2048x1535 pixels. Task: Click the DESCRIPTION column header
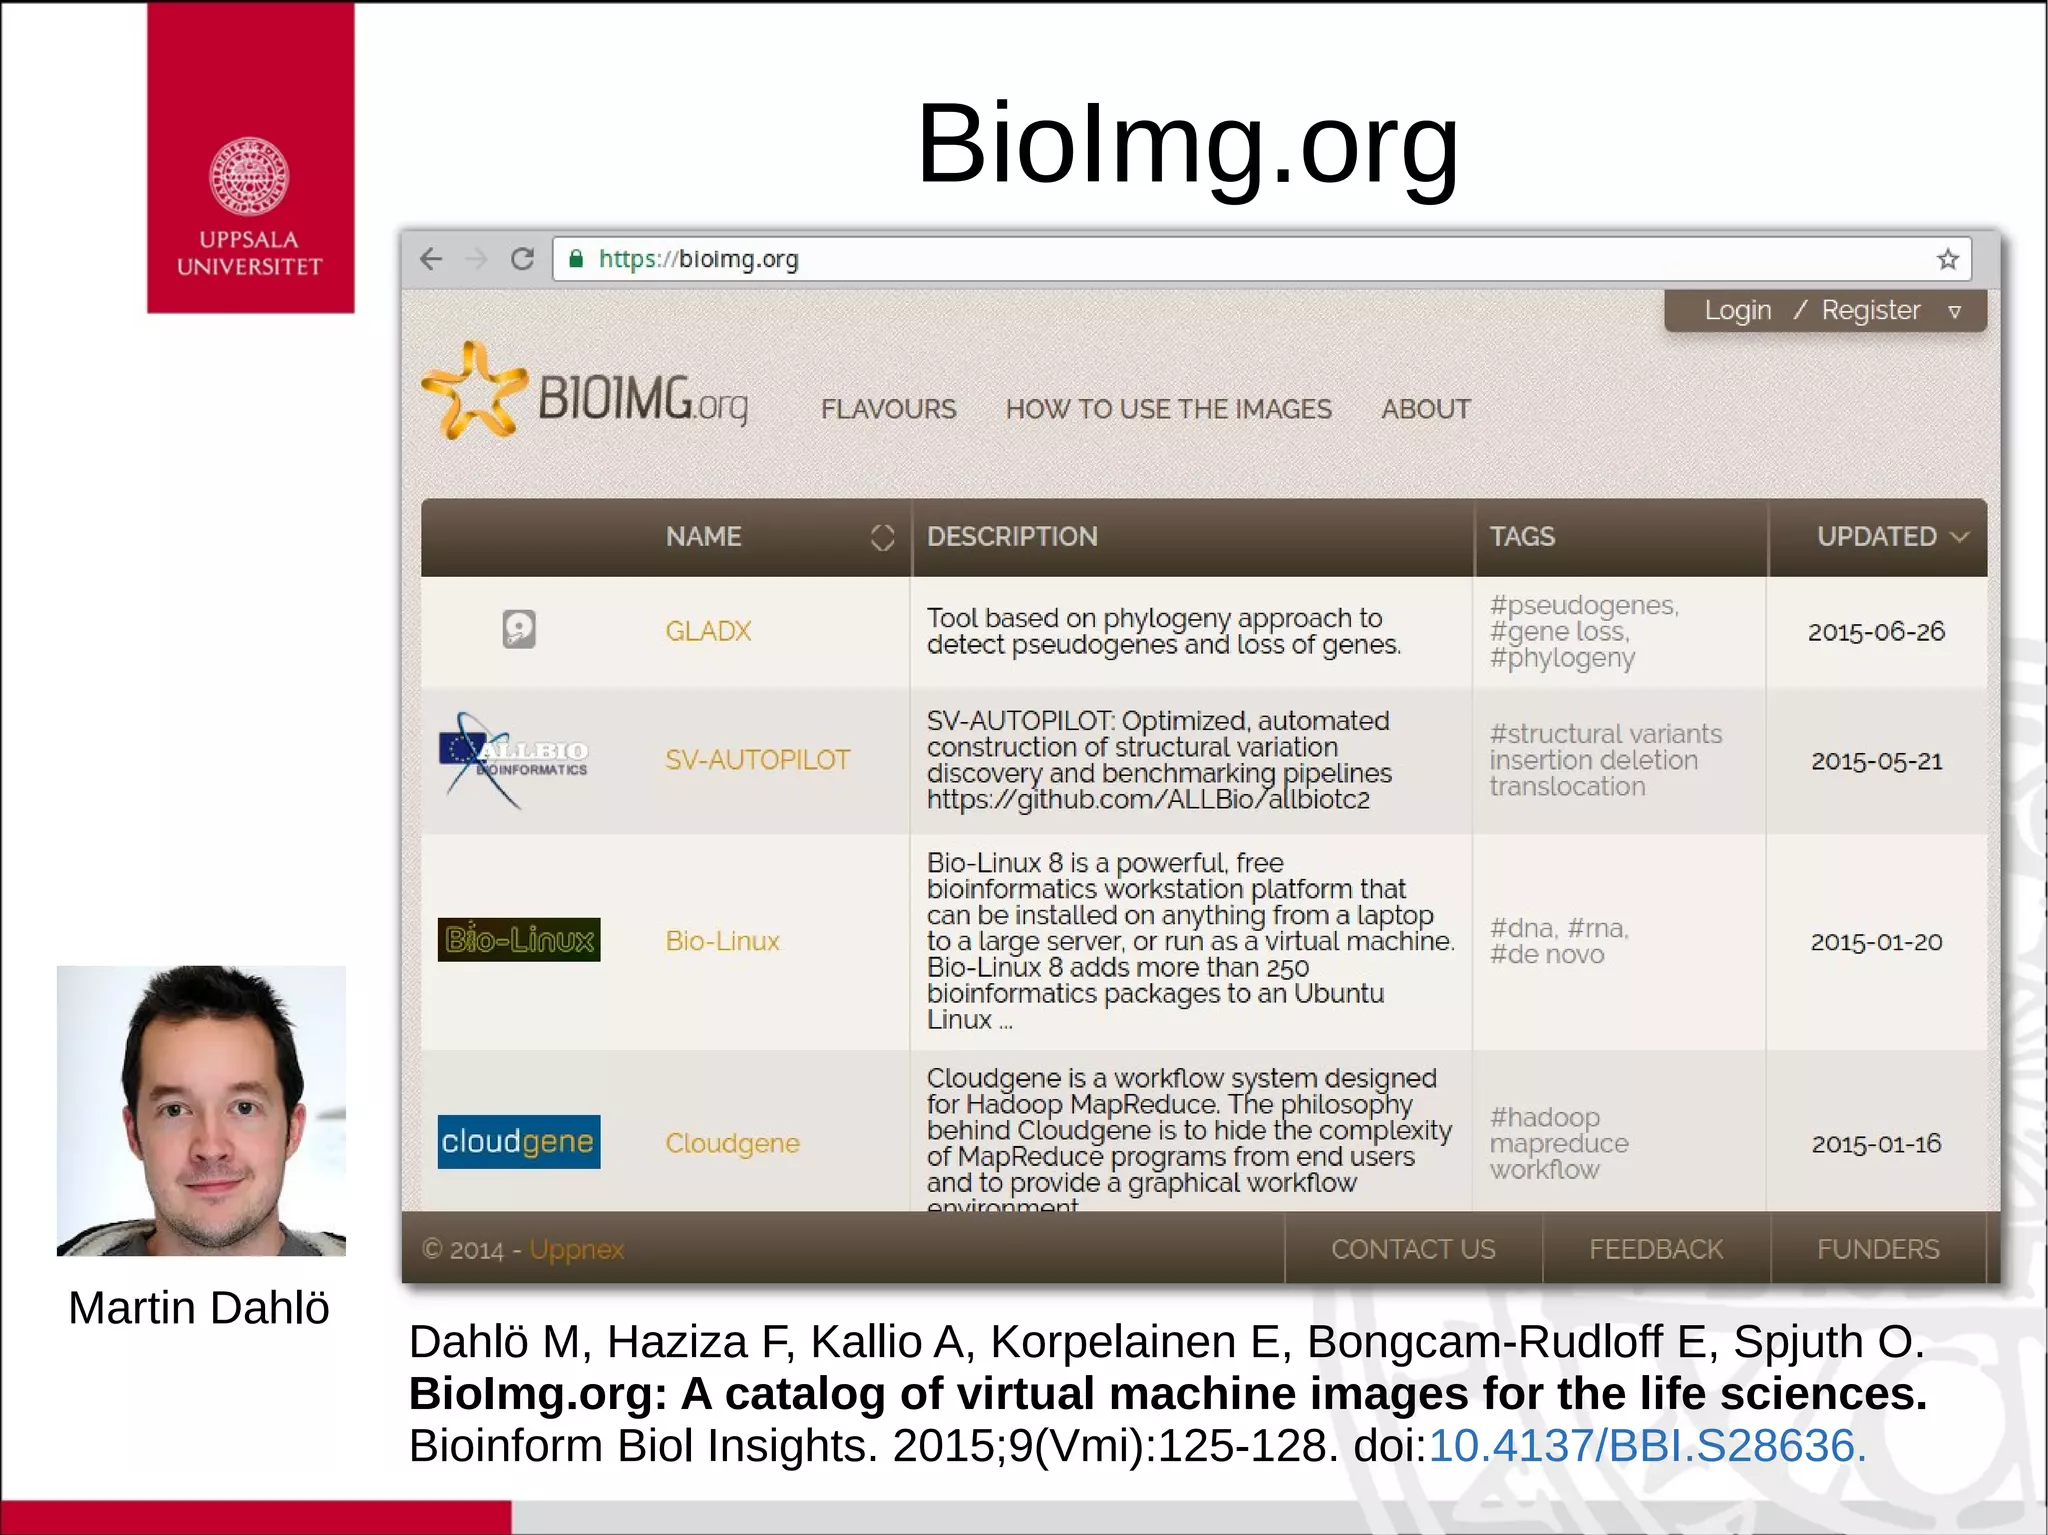tap(1012, 536)
